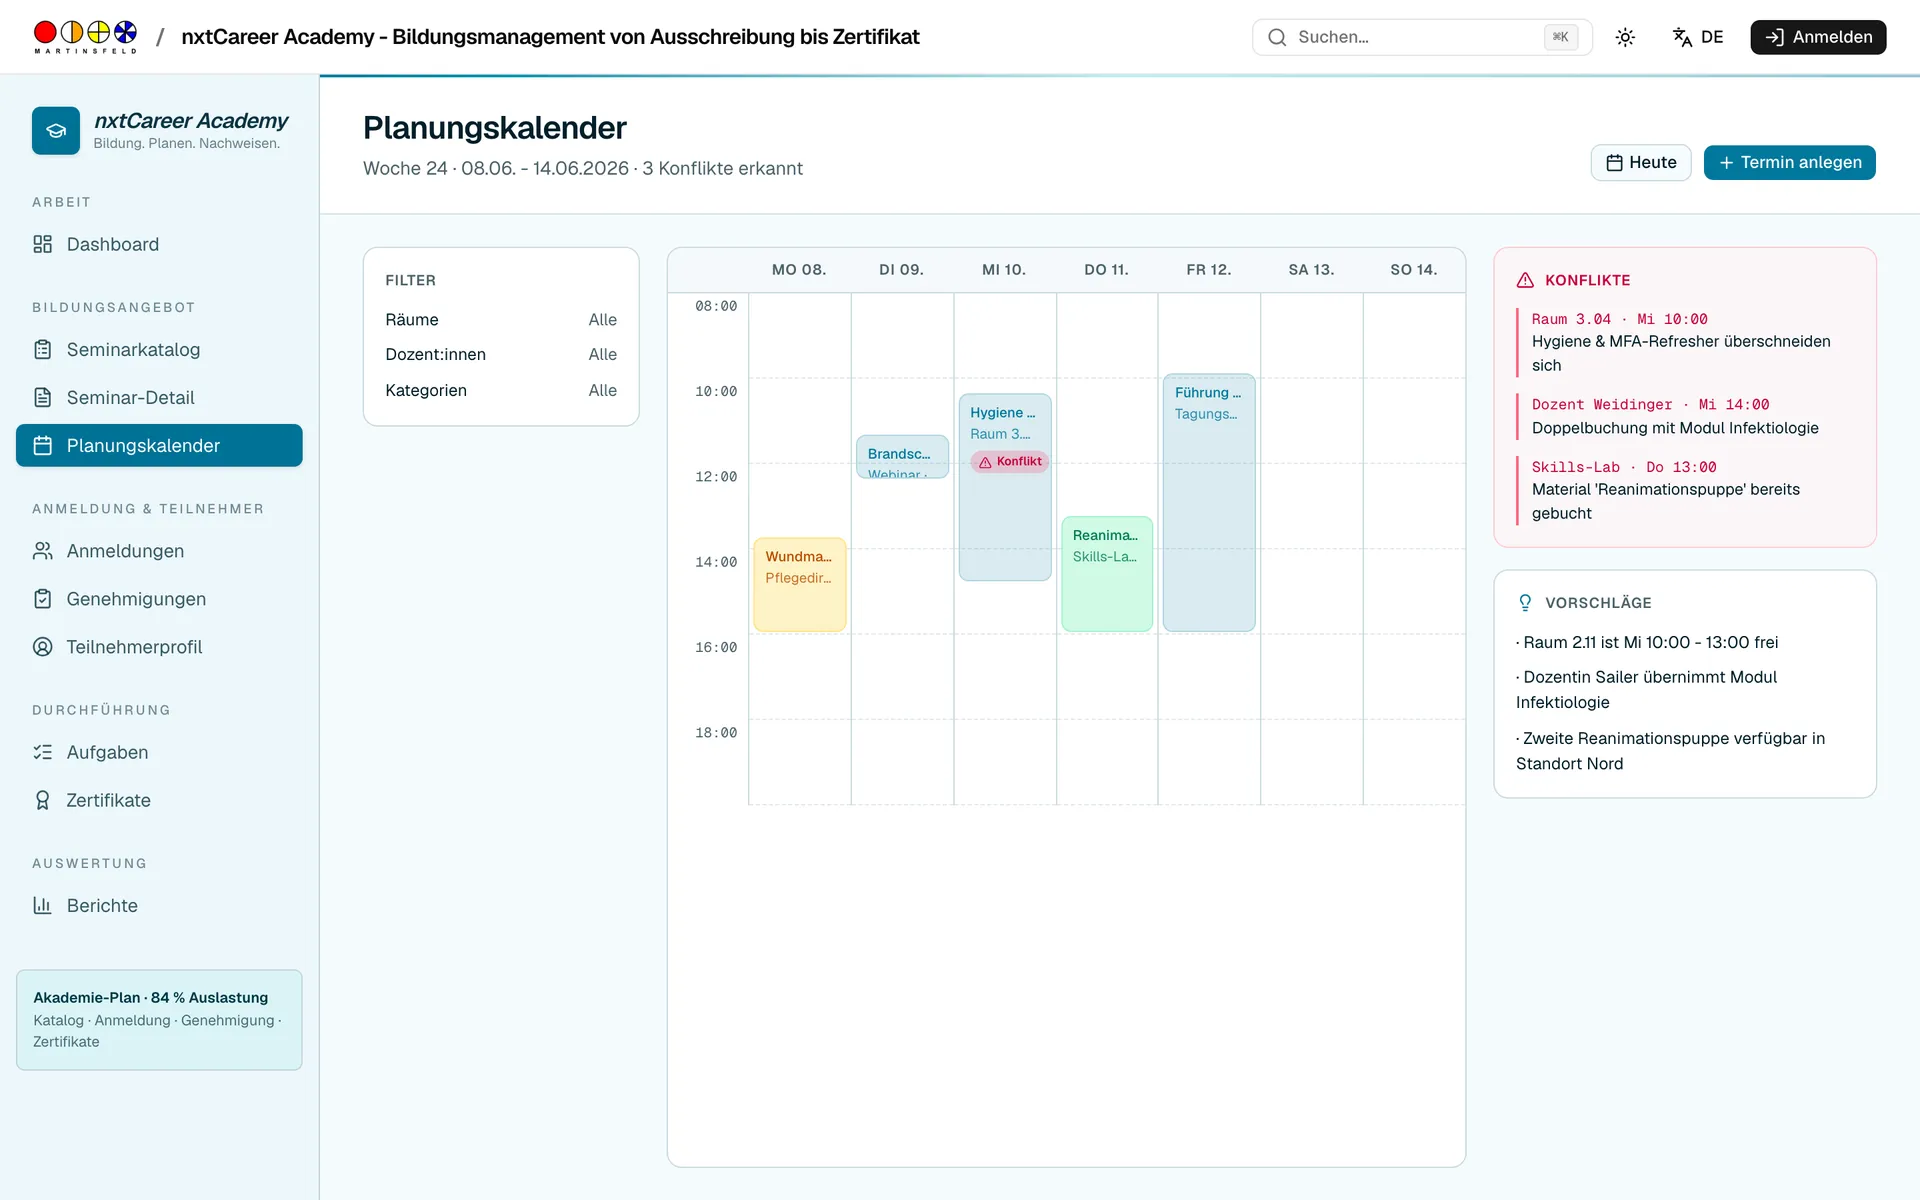This screenshot has width=1920, height=1200.
Task: Open Dashboard from the sidebar
Action: click(x=159, y=244)
